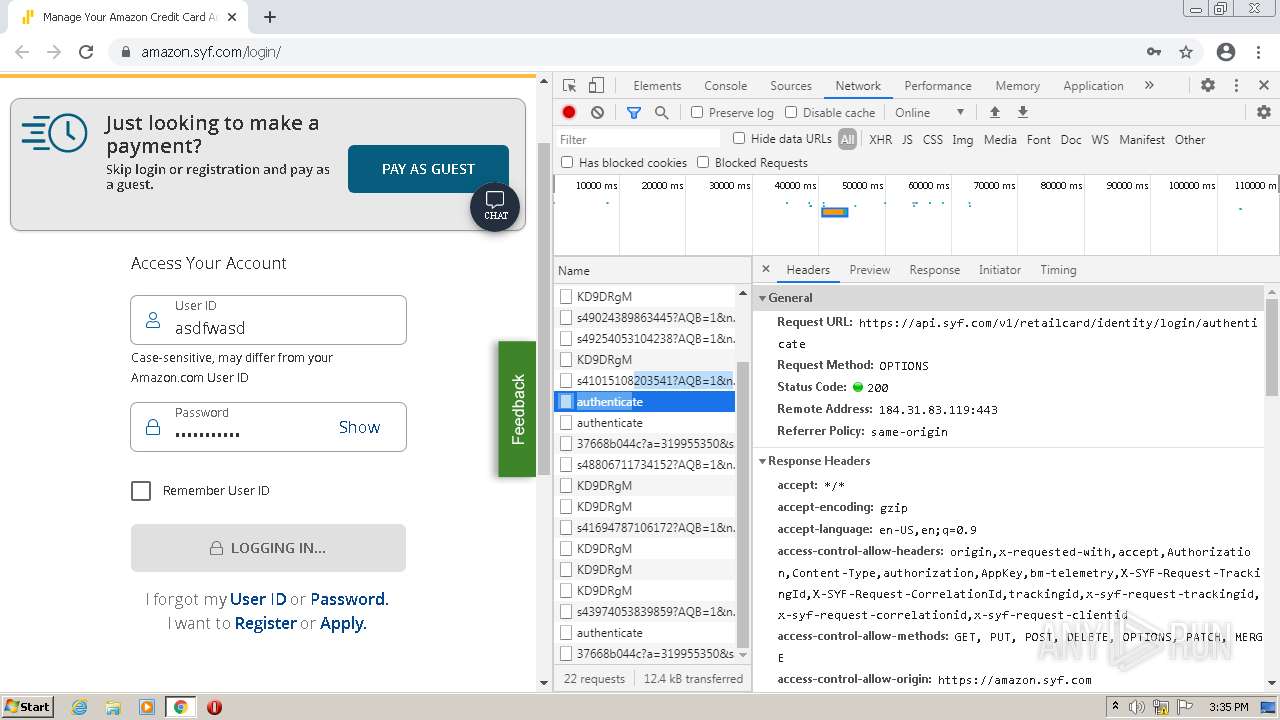Open a new browser tab
Screen dimensions: 1280x720
pyautogui.click(x=270, y=17)
